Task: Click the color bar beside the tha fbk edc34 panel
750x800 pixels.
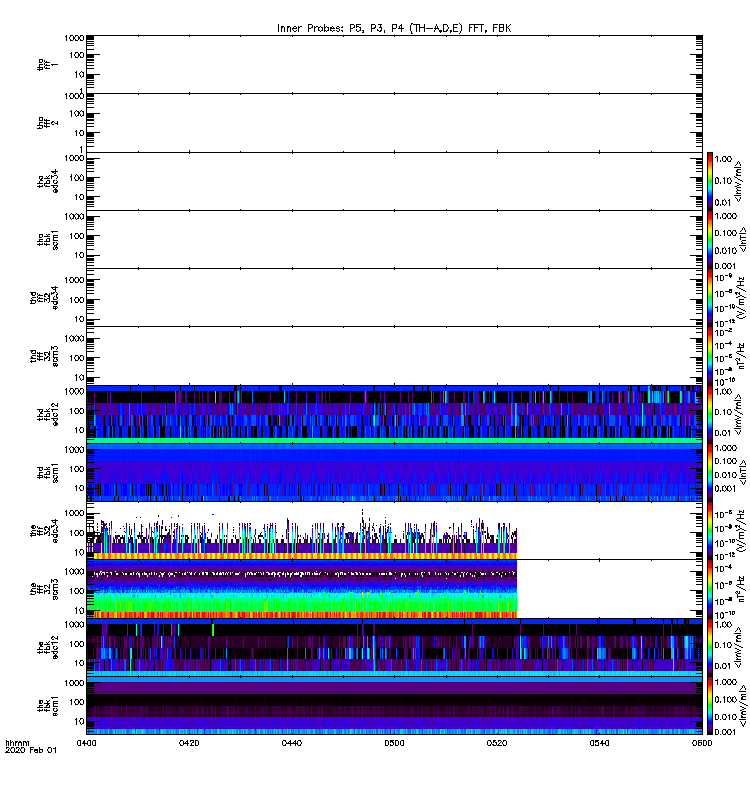Action: [x=710, y=181]
